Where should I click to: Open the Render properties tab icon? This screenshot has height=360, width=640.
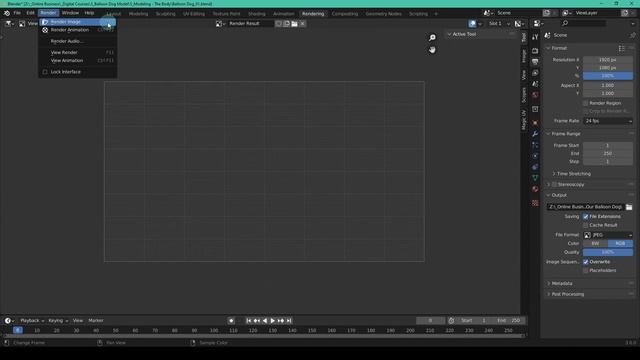(535, 51)
